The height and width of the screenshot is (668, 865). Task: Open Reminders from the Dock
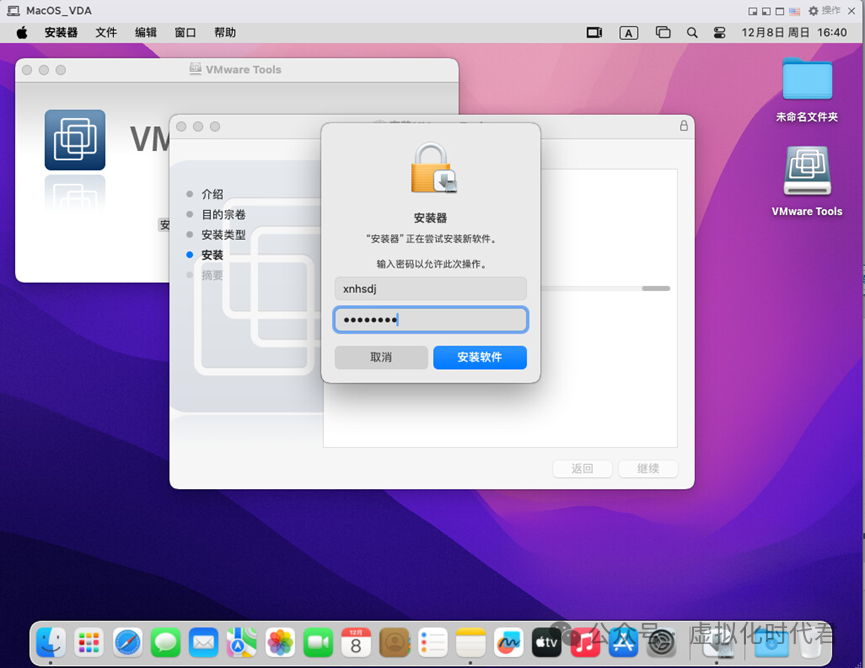pos(432,642)
